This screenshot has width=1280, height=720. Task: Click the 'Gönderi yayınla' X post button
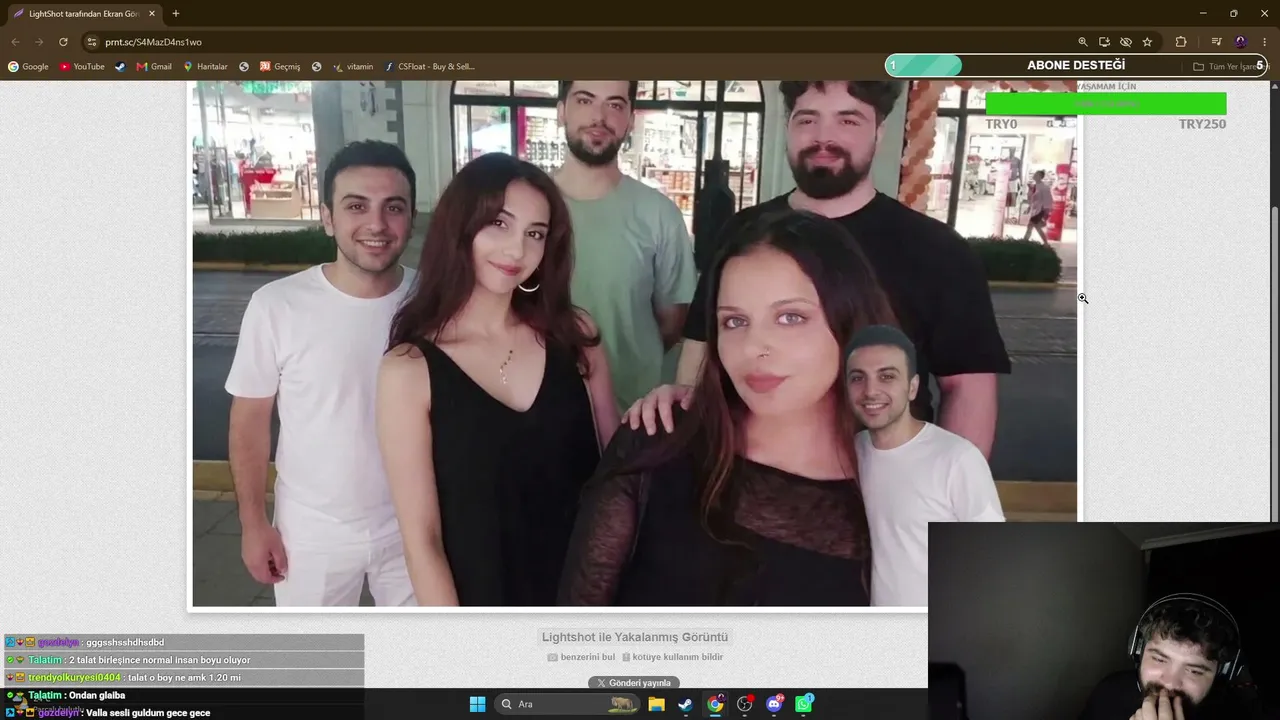click(634, 683)
